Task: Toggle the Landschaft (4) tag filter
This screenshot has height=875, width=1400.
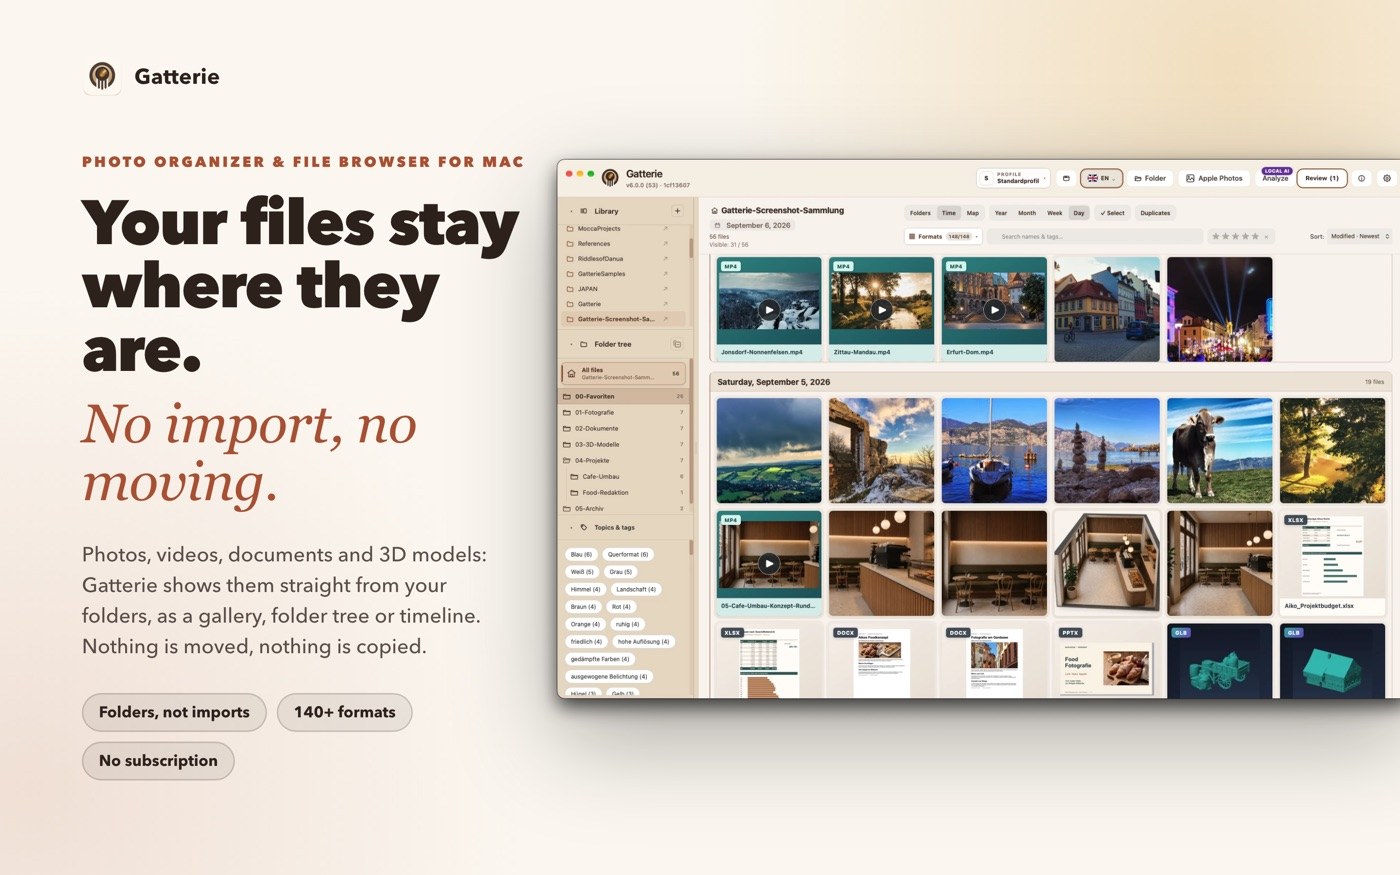Action: point(636,589)
